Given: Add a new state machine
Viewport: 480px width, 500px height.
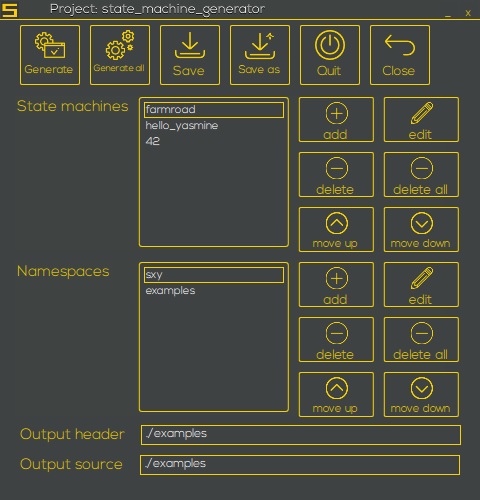Looking at the screenshot, I should coord(336,120).
